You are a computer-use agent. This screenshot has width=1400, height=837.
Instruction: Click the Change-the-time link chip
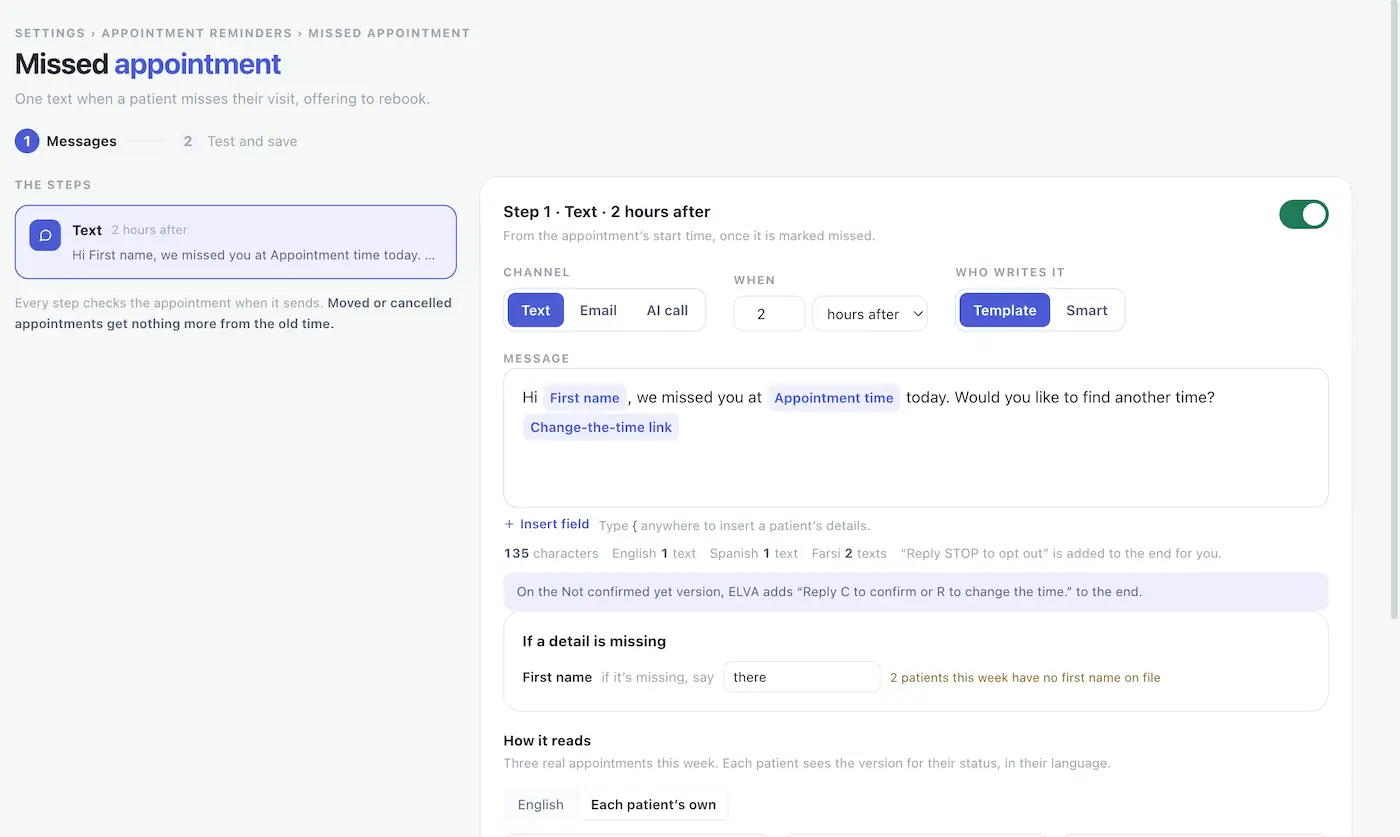[601, 427]
